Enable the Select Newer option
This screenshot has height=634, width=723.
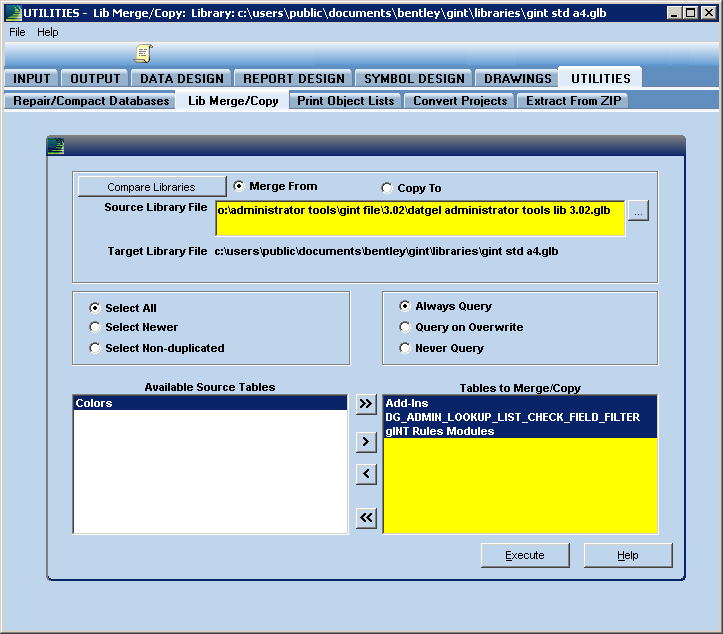tap(95, 327)
